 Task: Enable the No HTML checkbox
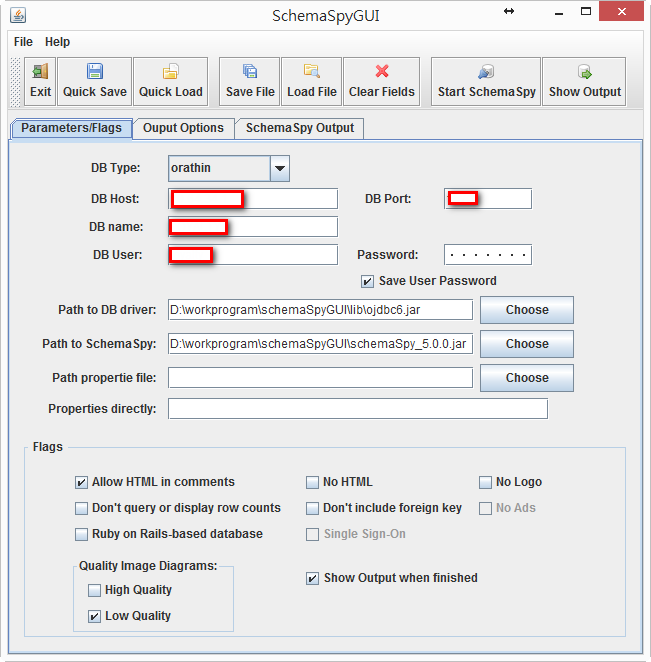click(x=312, y=482)
